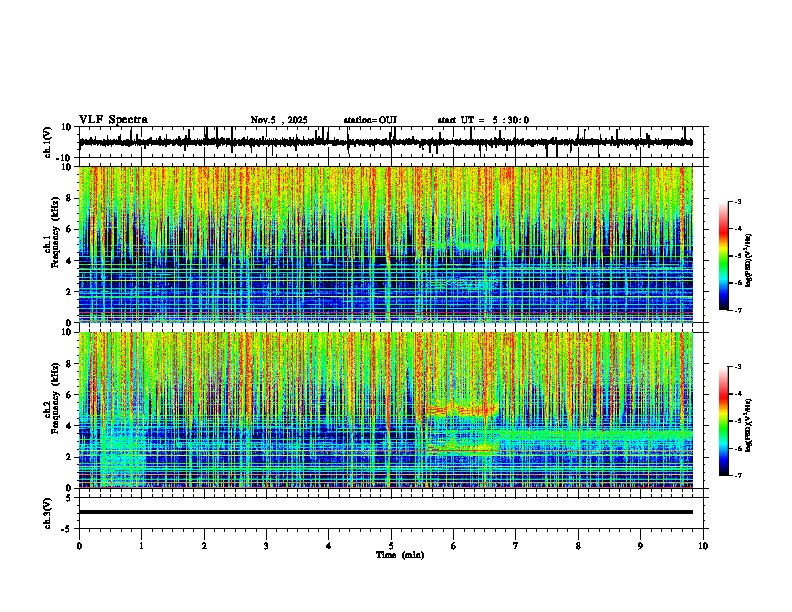Click the "ch.3(V)" axis label
This screenshot has width=792, height=612.
coord(48,513)
